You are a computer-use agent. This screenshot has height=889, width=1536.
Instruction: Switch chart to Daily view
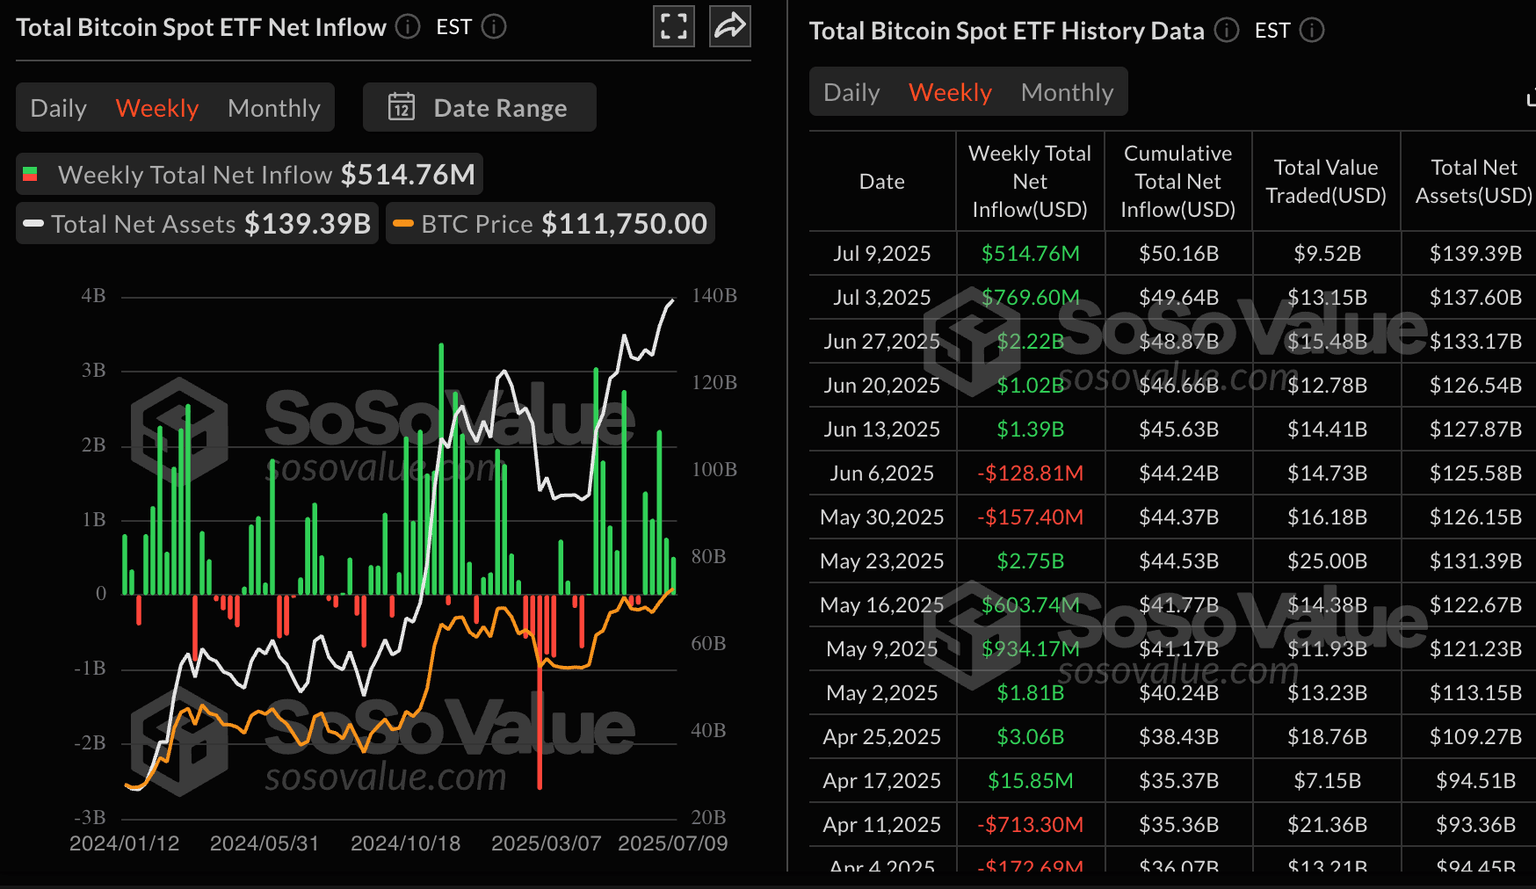[58, 108]
